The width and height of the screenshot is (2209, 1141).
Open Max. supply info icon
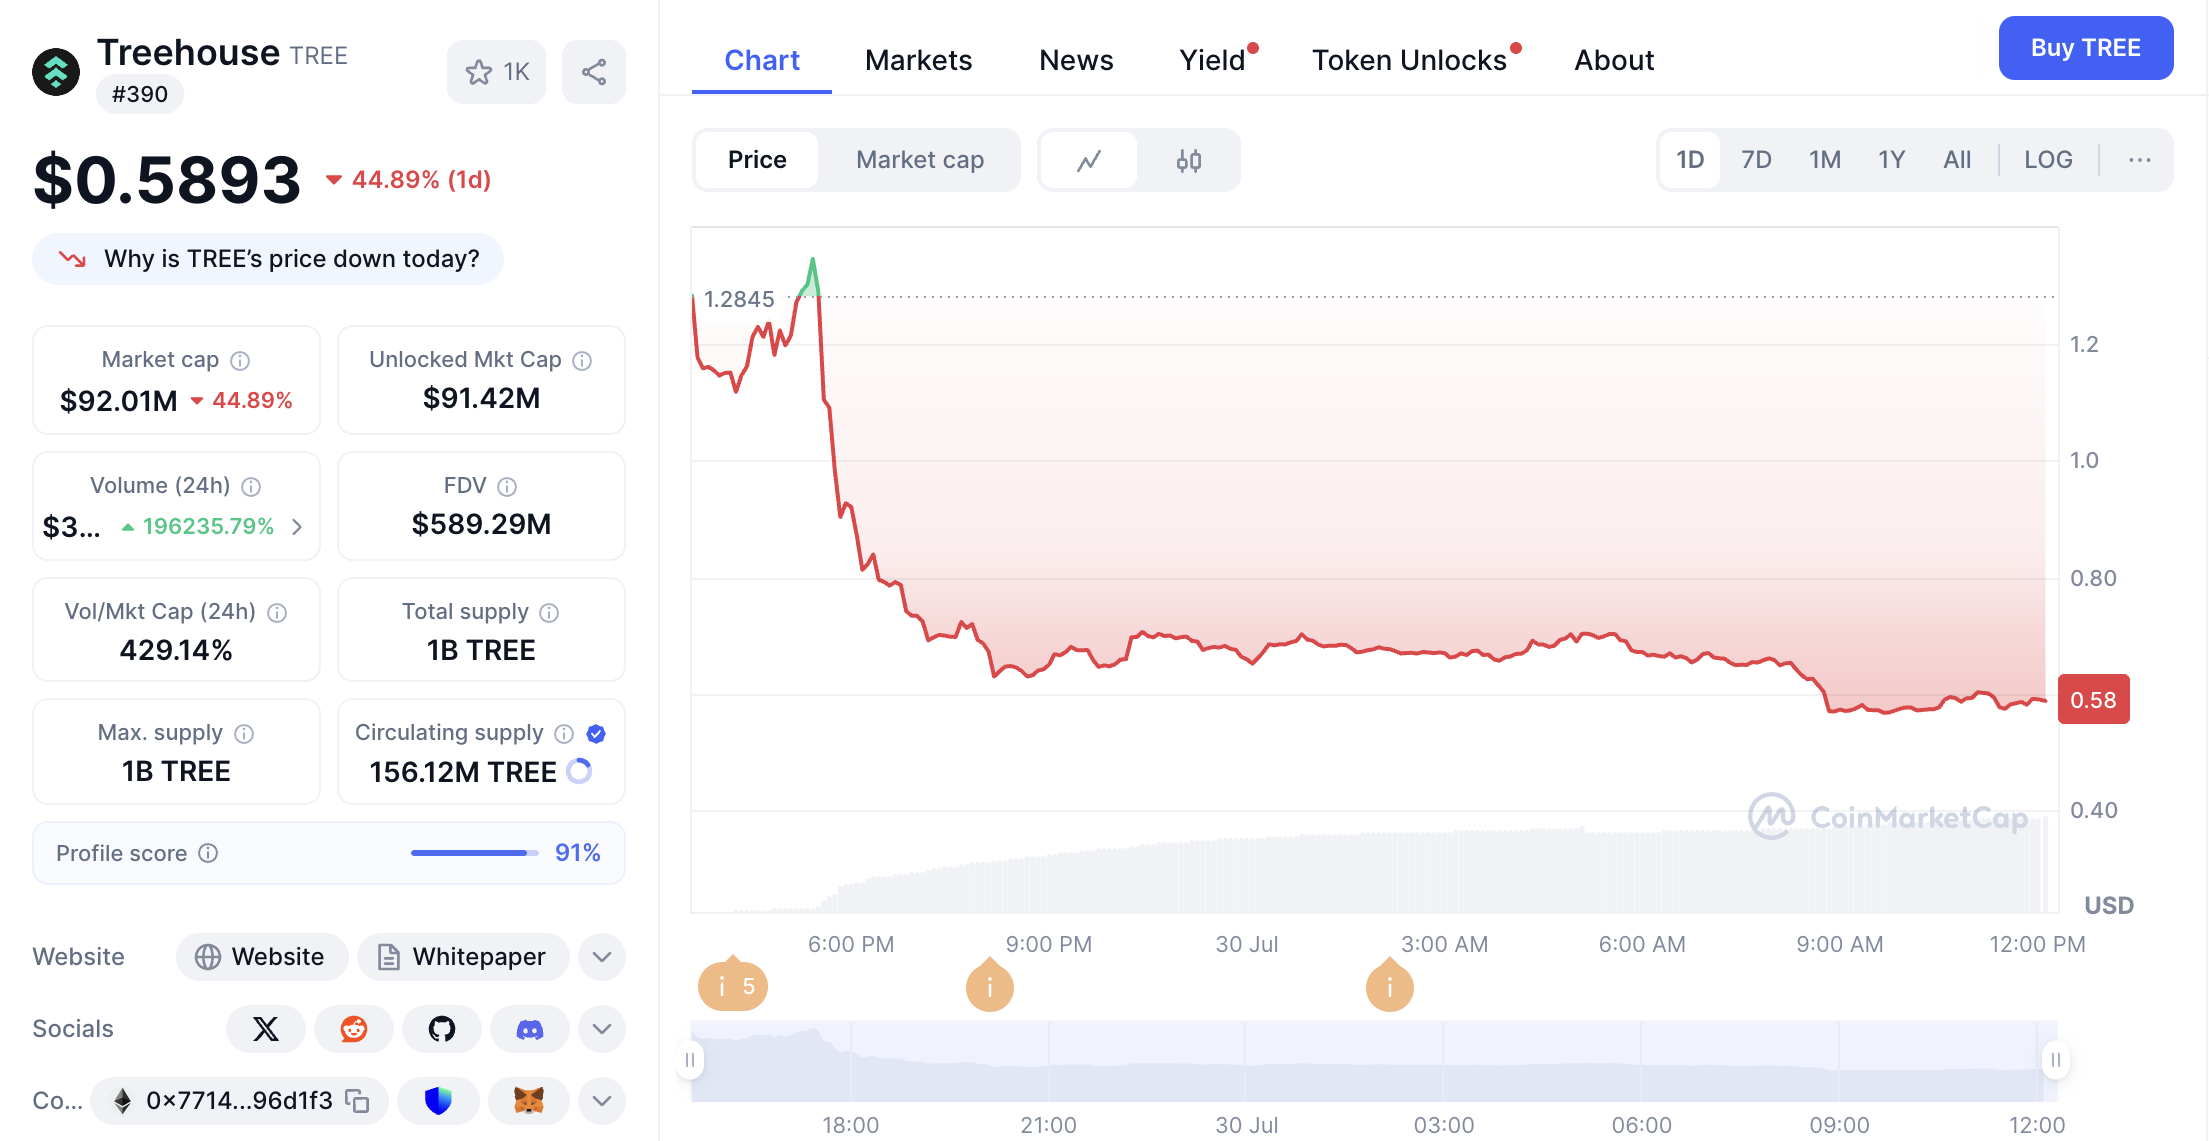pyautogui.click(x=244, y=734)
